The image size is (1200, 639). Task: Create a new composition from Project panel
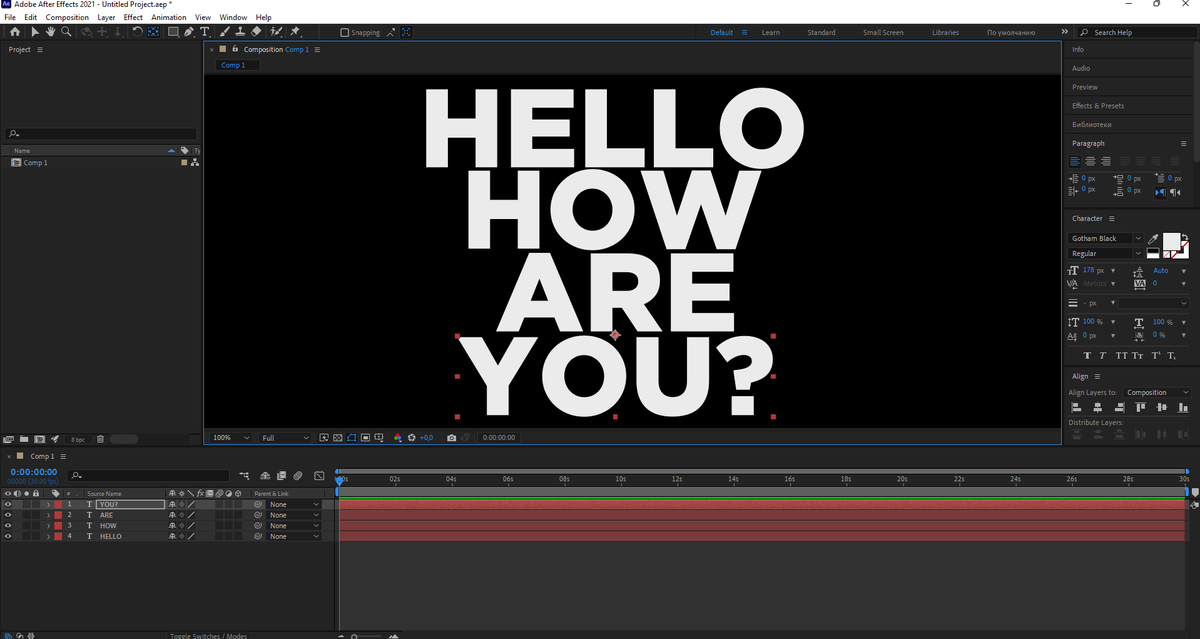39,439
